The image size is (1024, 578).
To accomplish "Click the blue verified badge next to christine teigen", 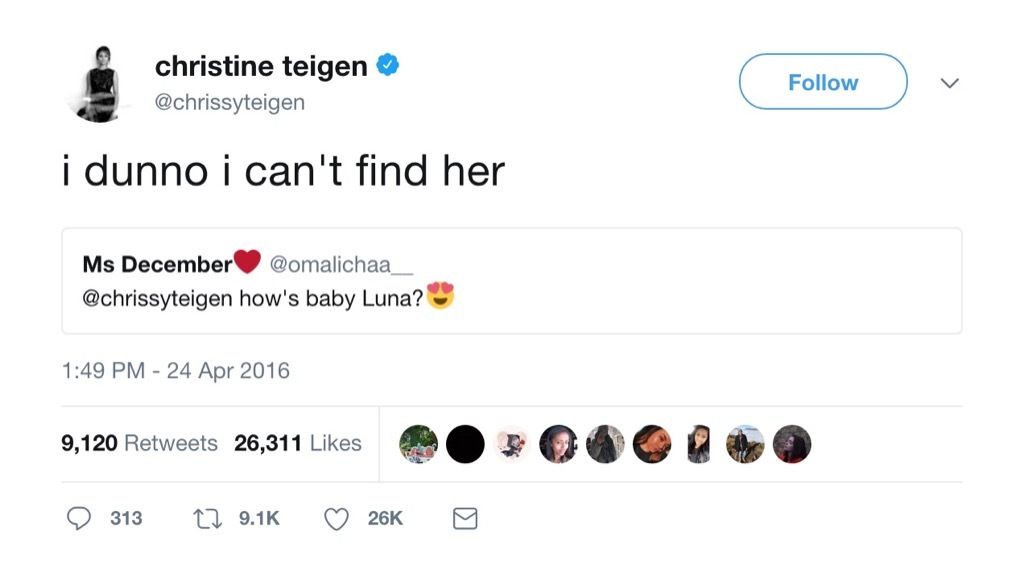I will pos(389,64).
